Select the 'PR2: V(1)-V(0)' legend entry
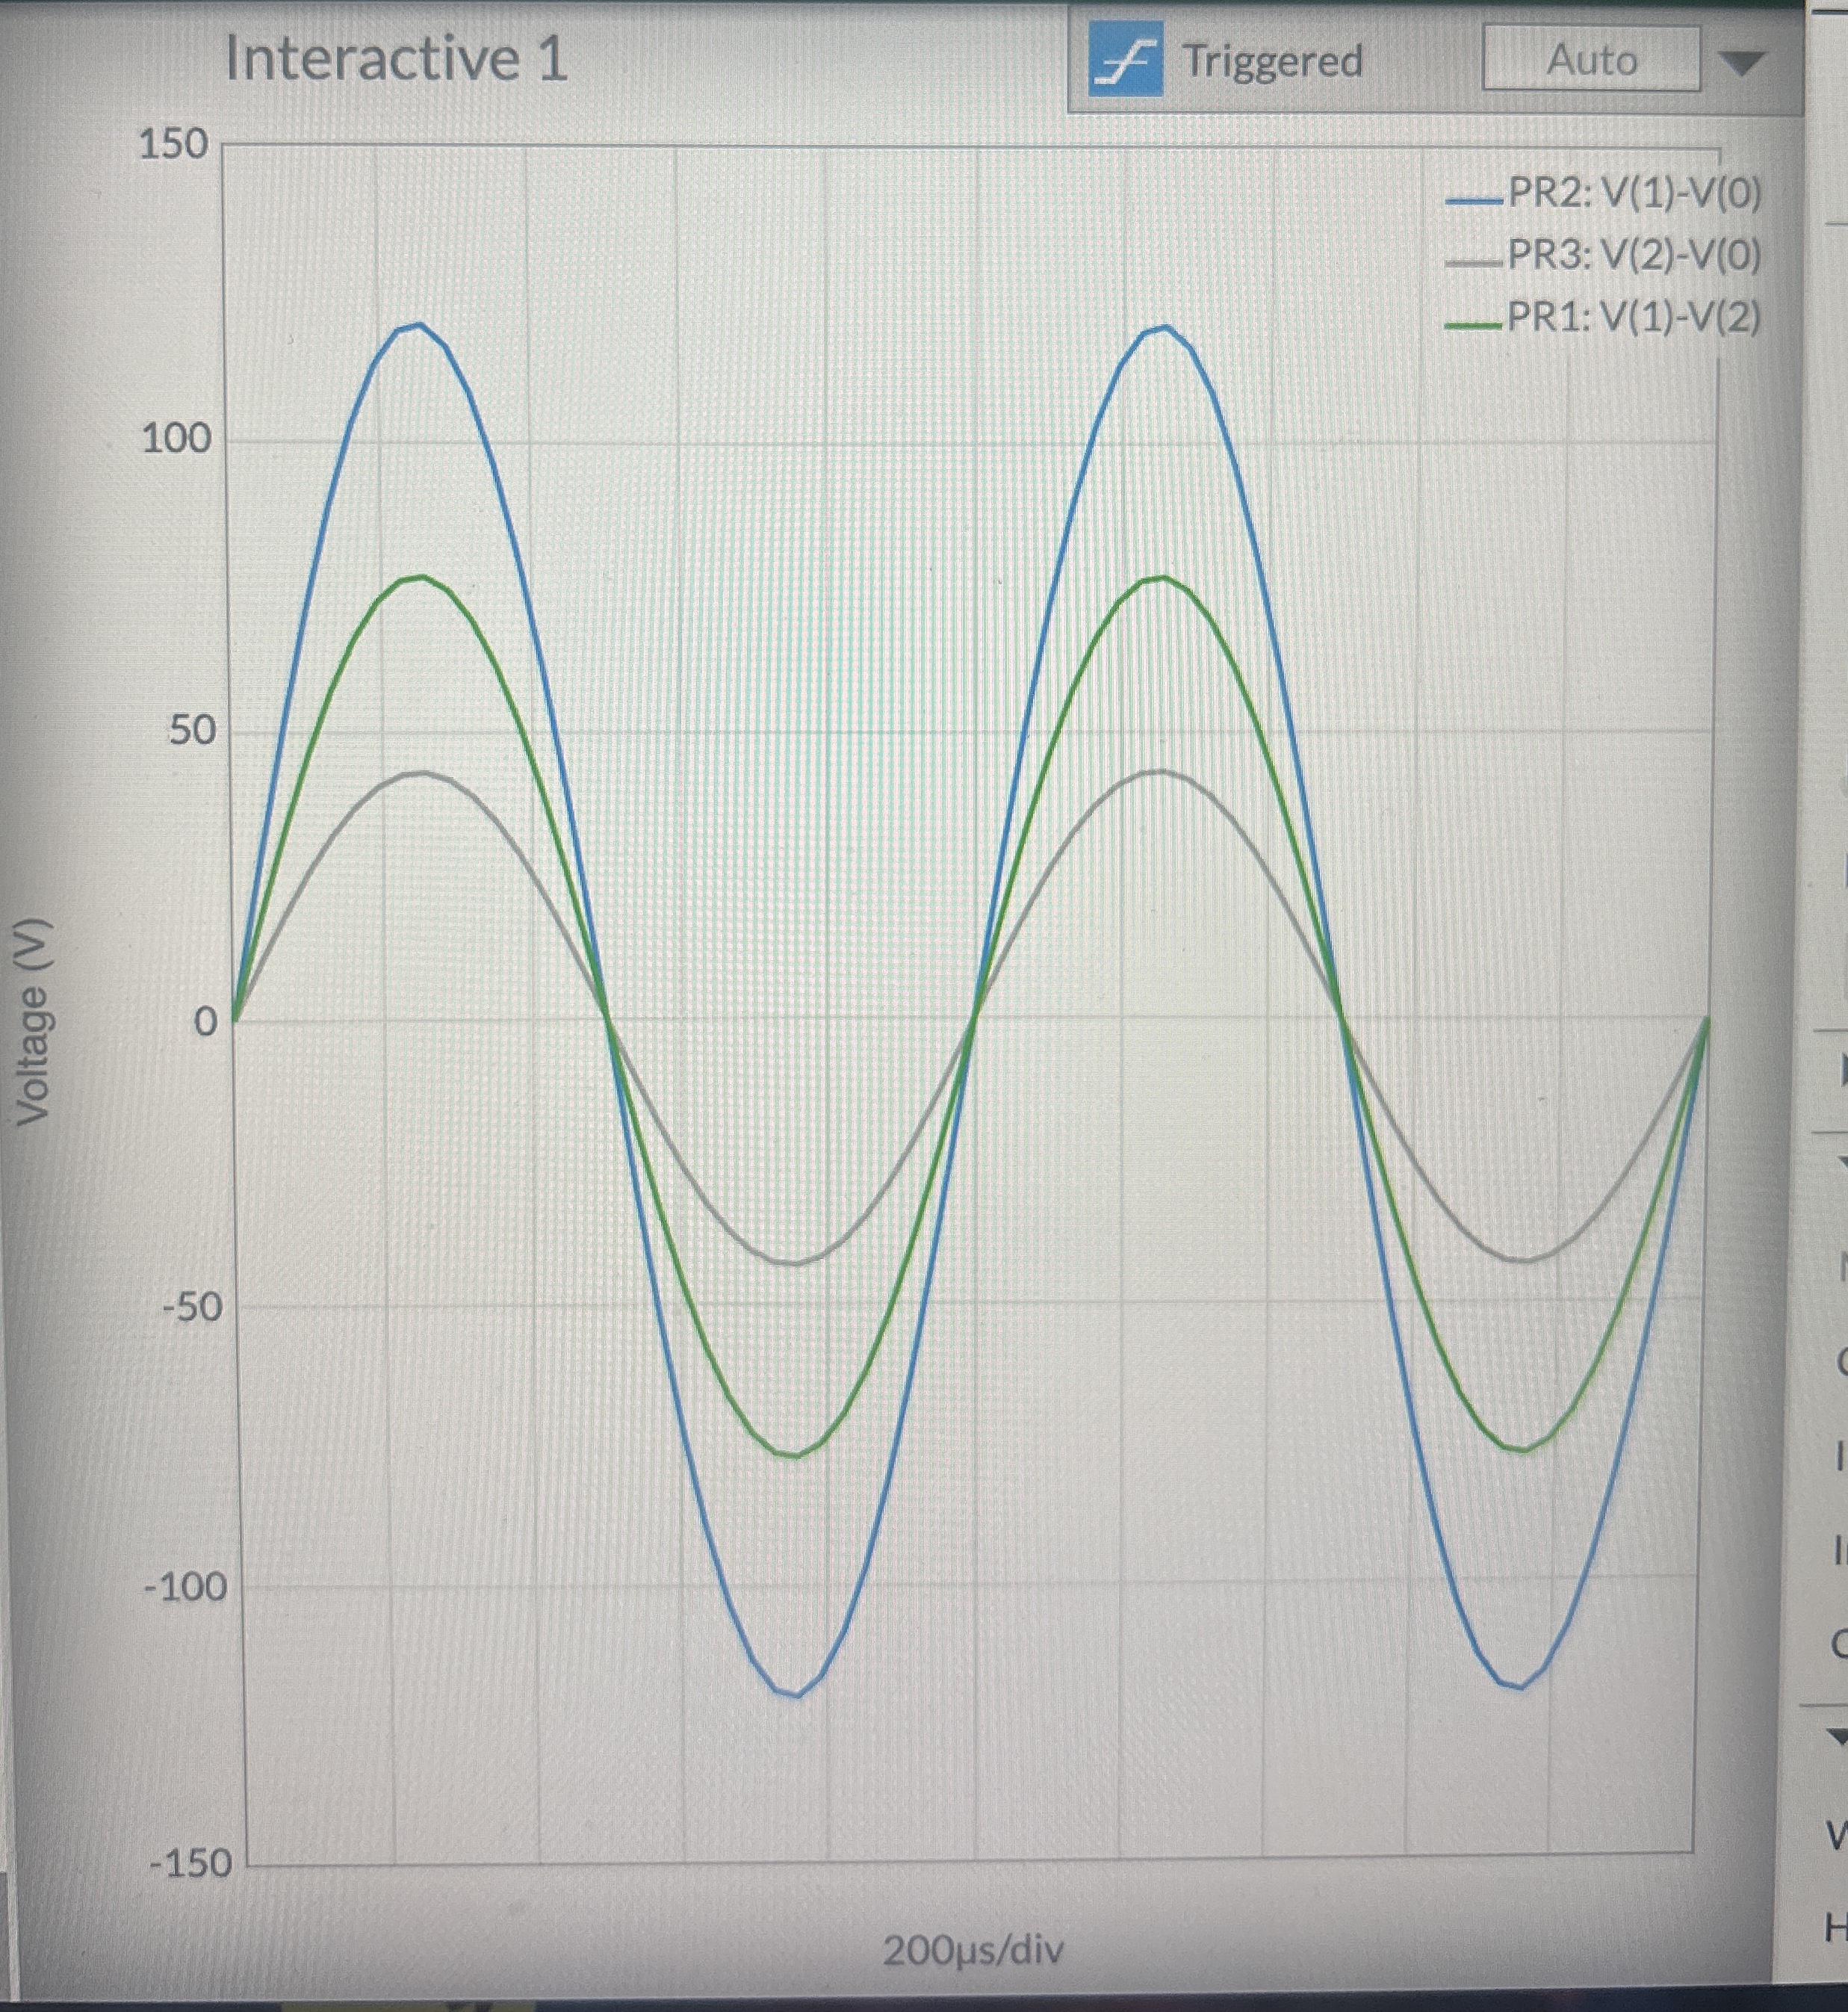 pyautogui.click(x=1634, y=193)
